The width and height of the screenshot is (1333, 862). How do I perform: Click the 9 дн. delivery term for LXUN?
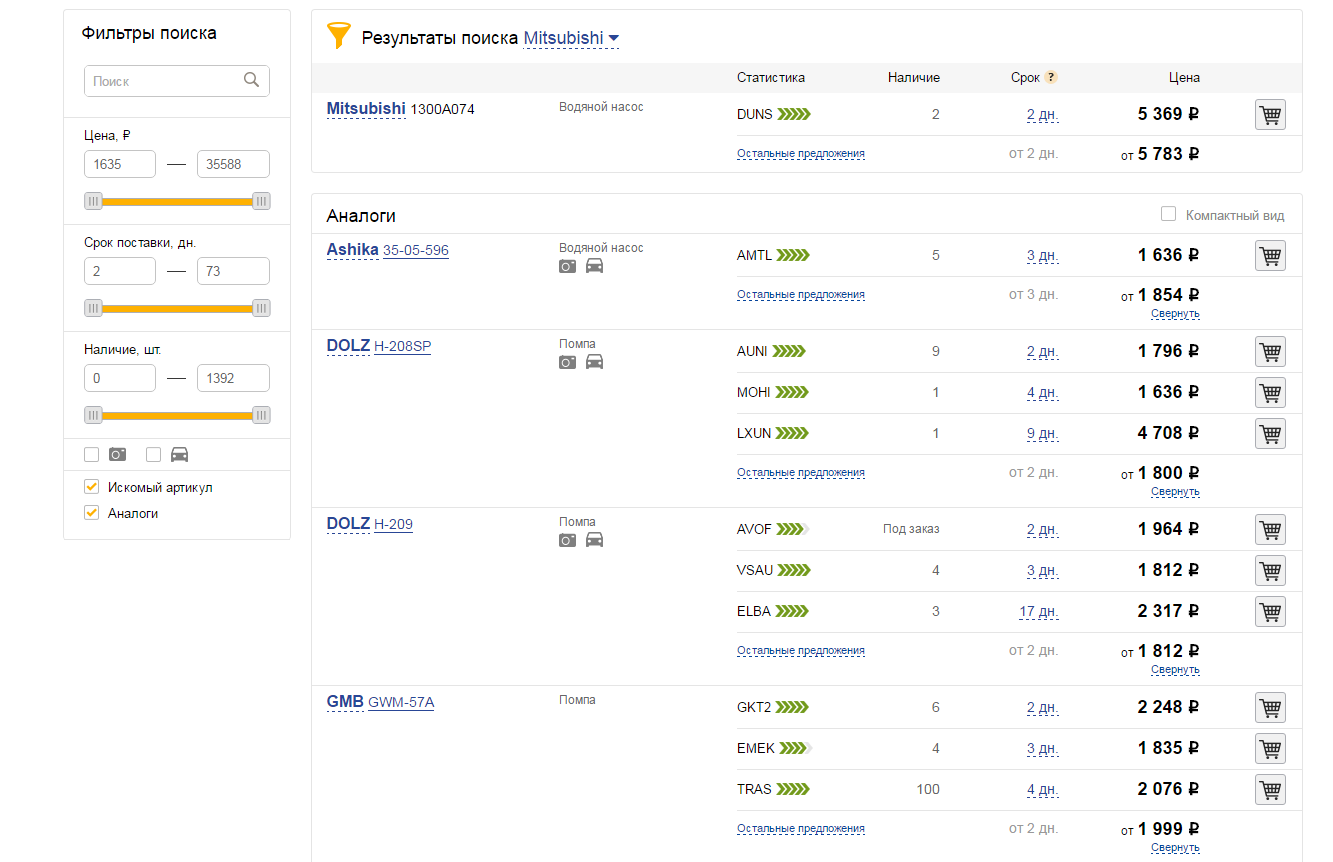1042,433
